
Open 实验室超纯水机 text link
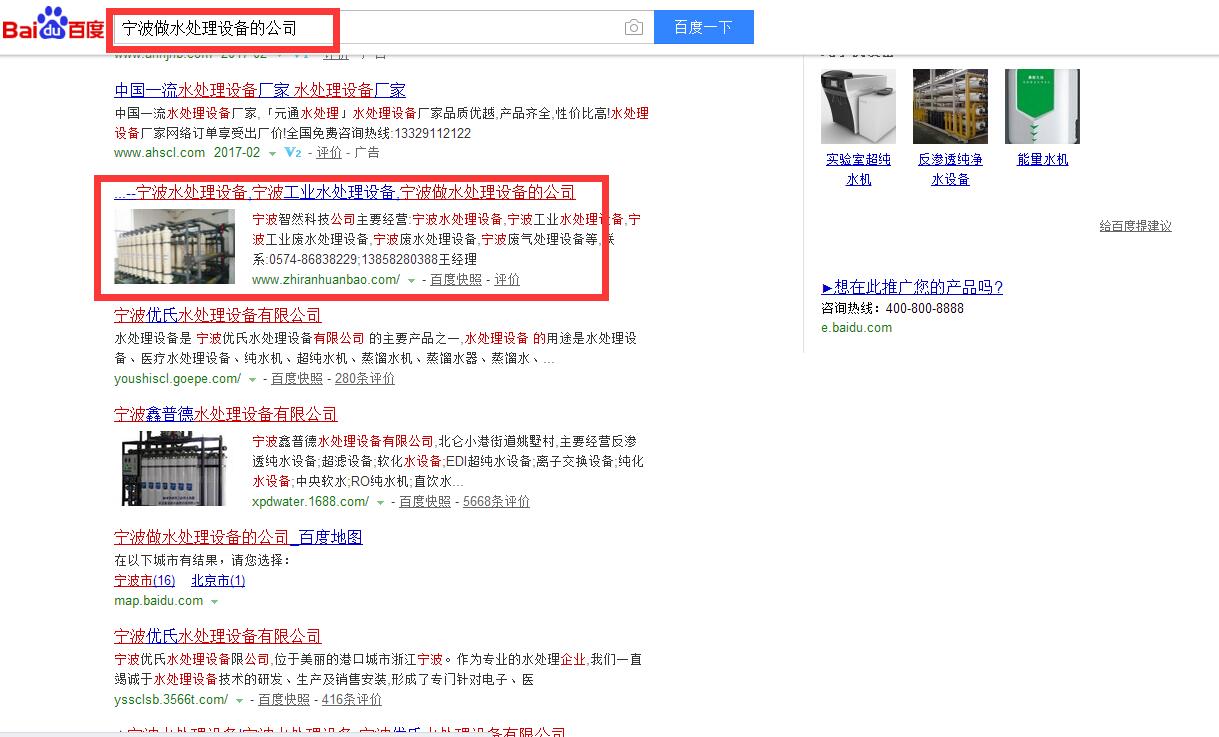coord(858,170)
